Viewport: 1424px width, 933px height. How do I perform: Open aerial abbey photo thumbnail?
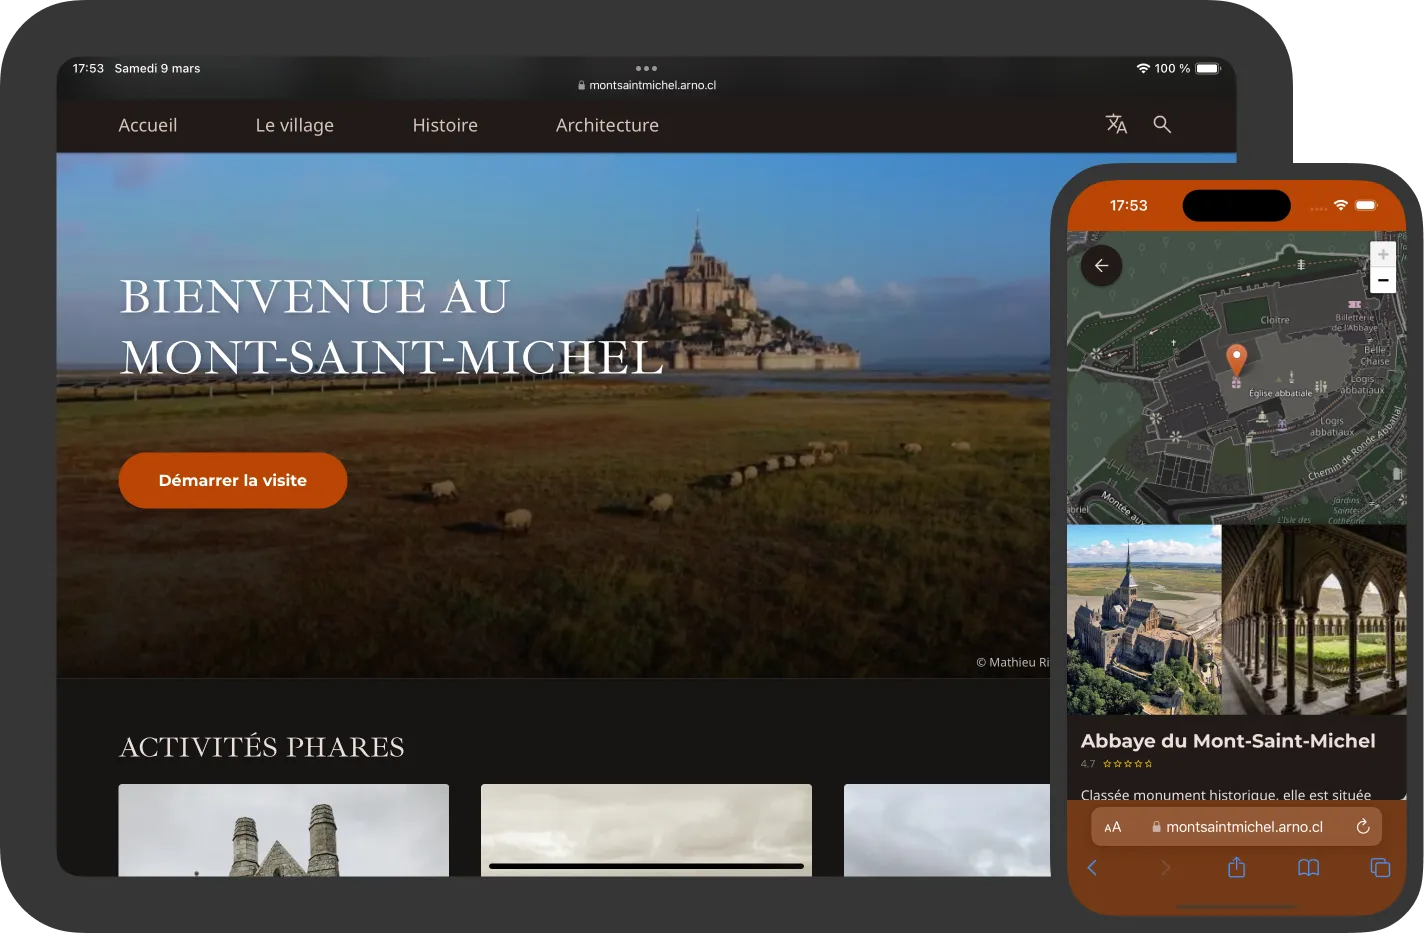pos(1144,620)
